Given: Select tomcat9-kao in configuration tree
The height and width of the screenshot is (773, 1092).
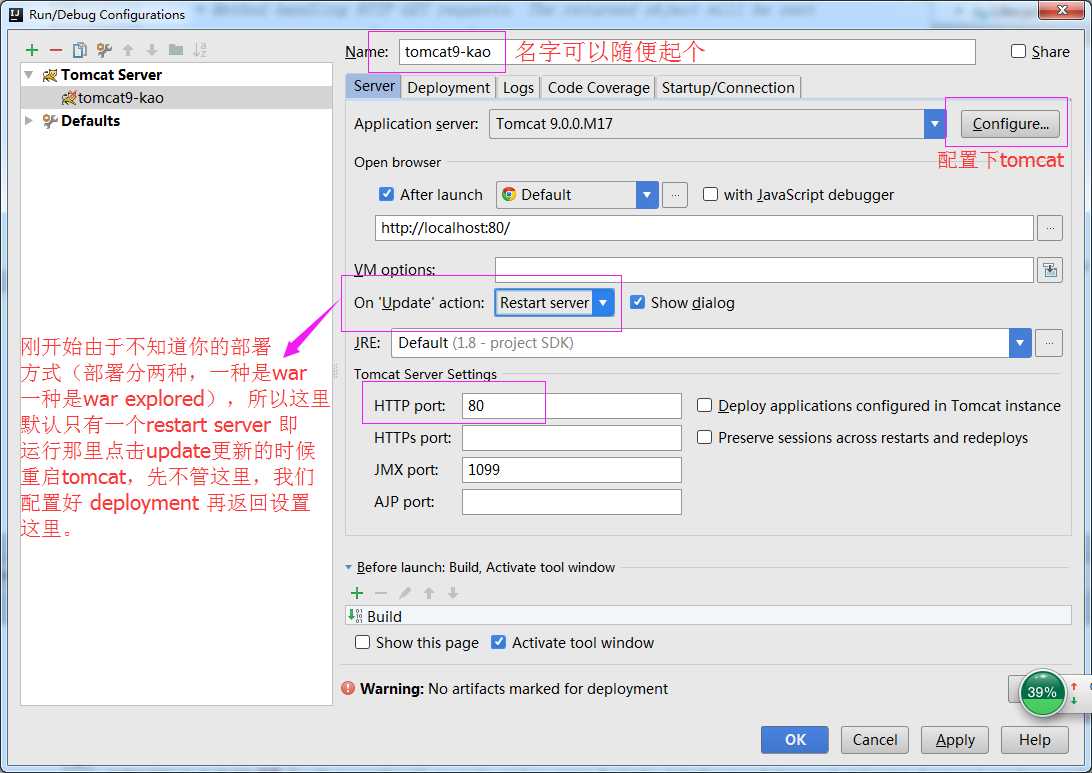Looking at the screenshot, I should click(177, 97).
